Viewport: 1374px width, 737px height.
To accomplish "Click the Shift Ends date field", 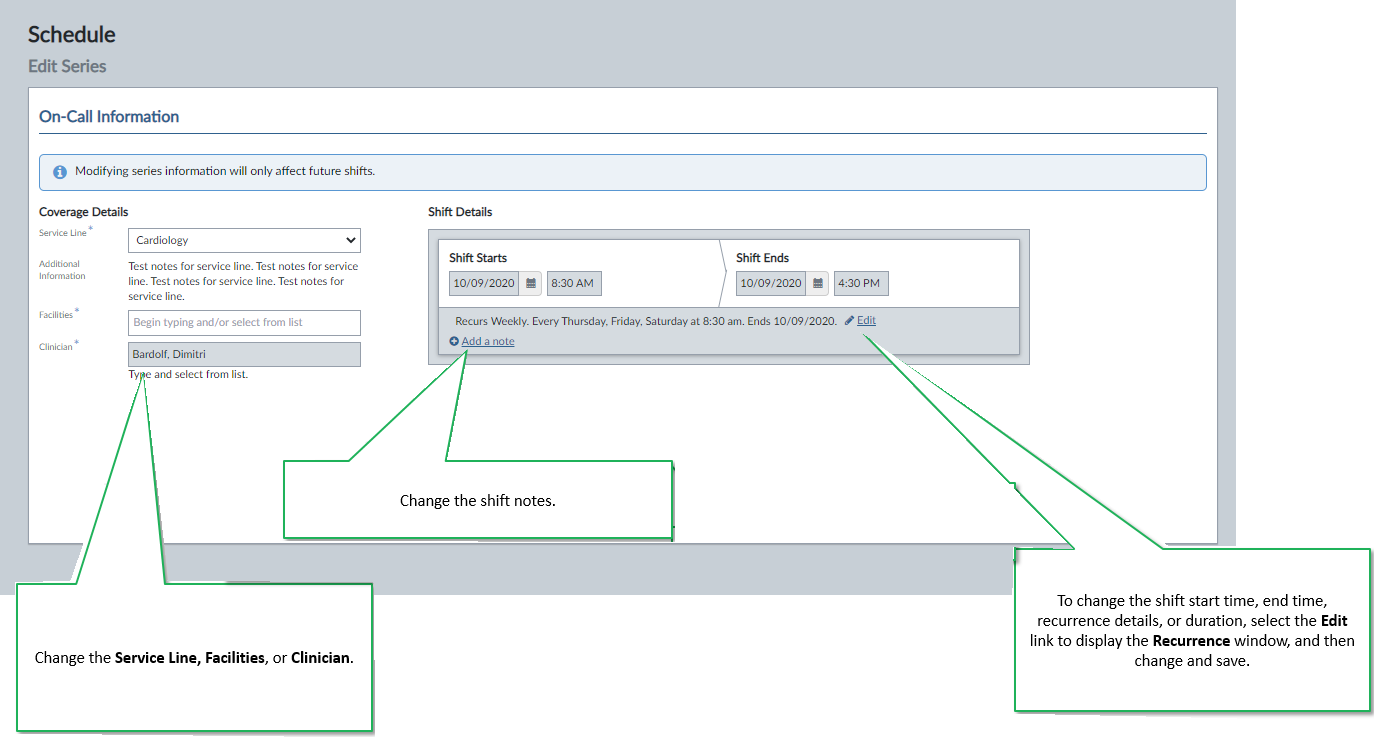I will pyautogui.click(x=771, y=283).
